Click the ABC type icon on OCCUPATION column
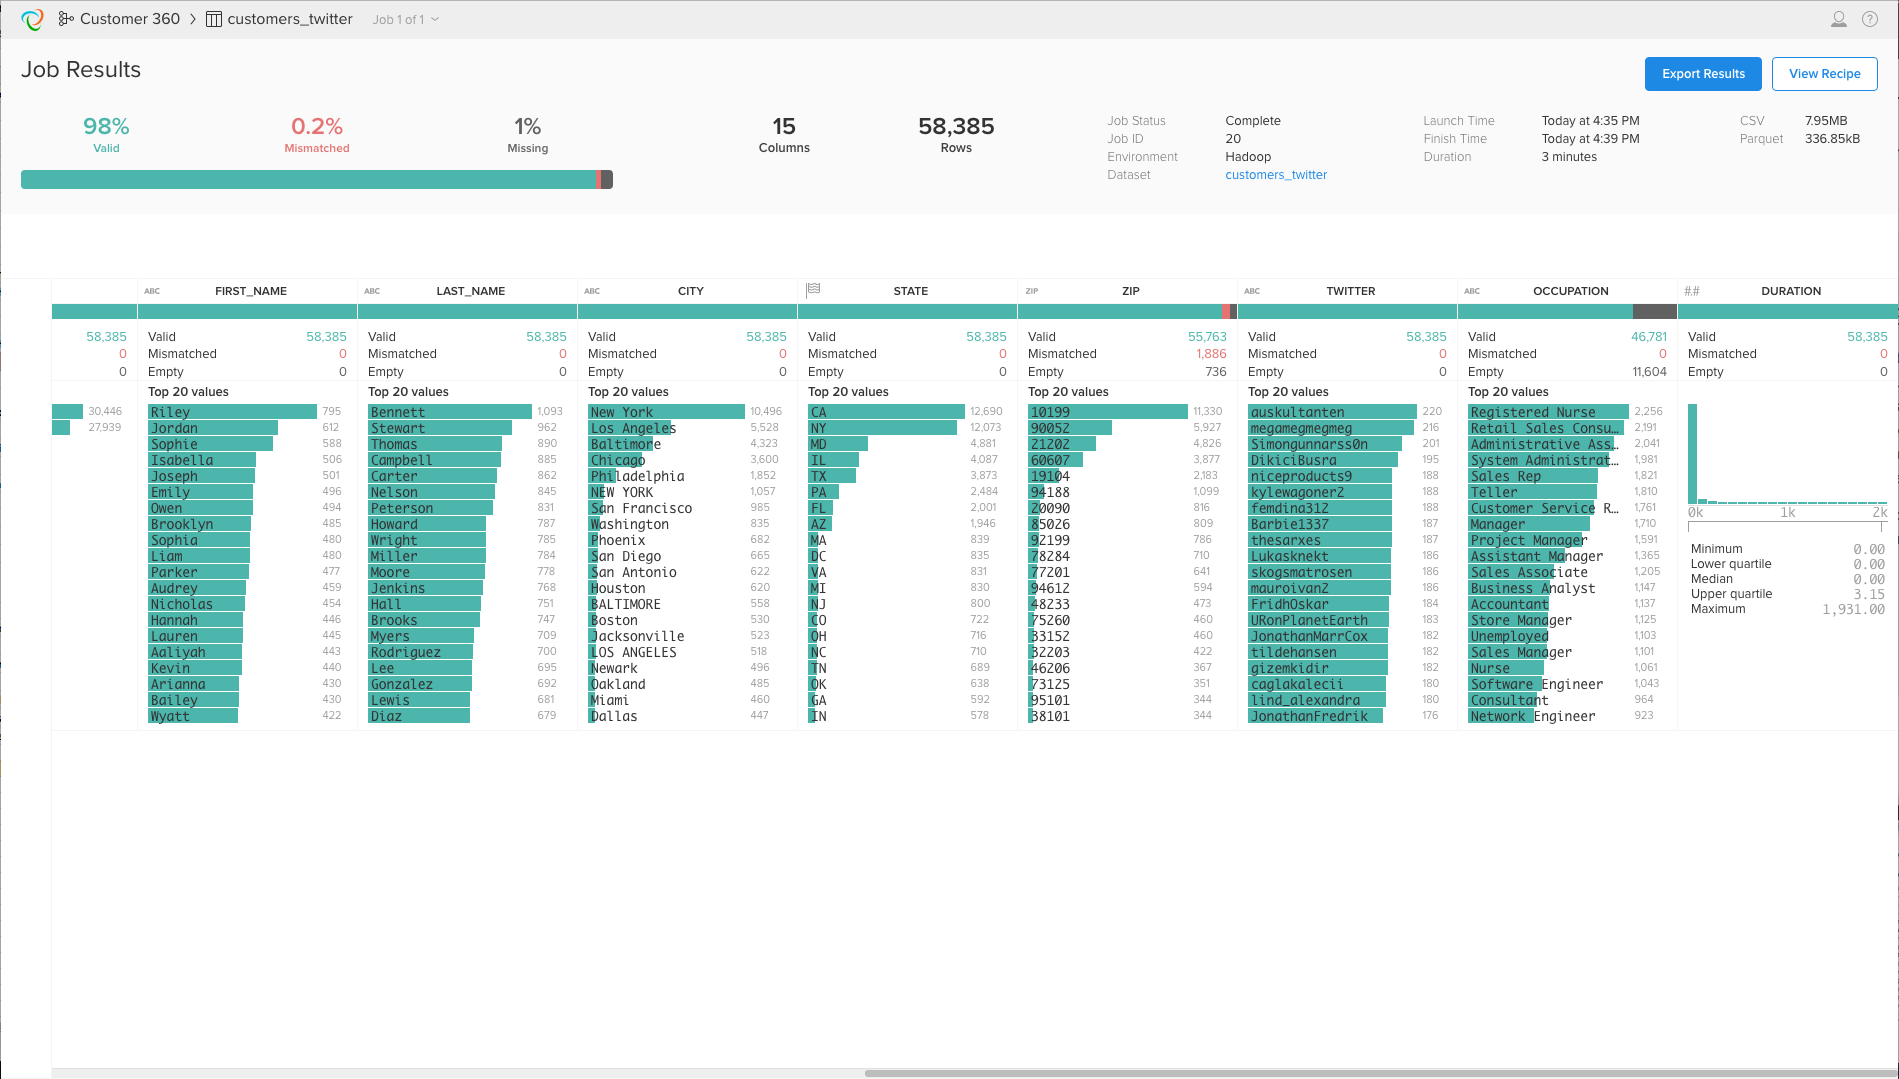 (1473, 291)
